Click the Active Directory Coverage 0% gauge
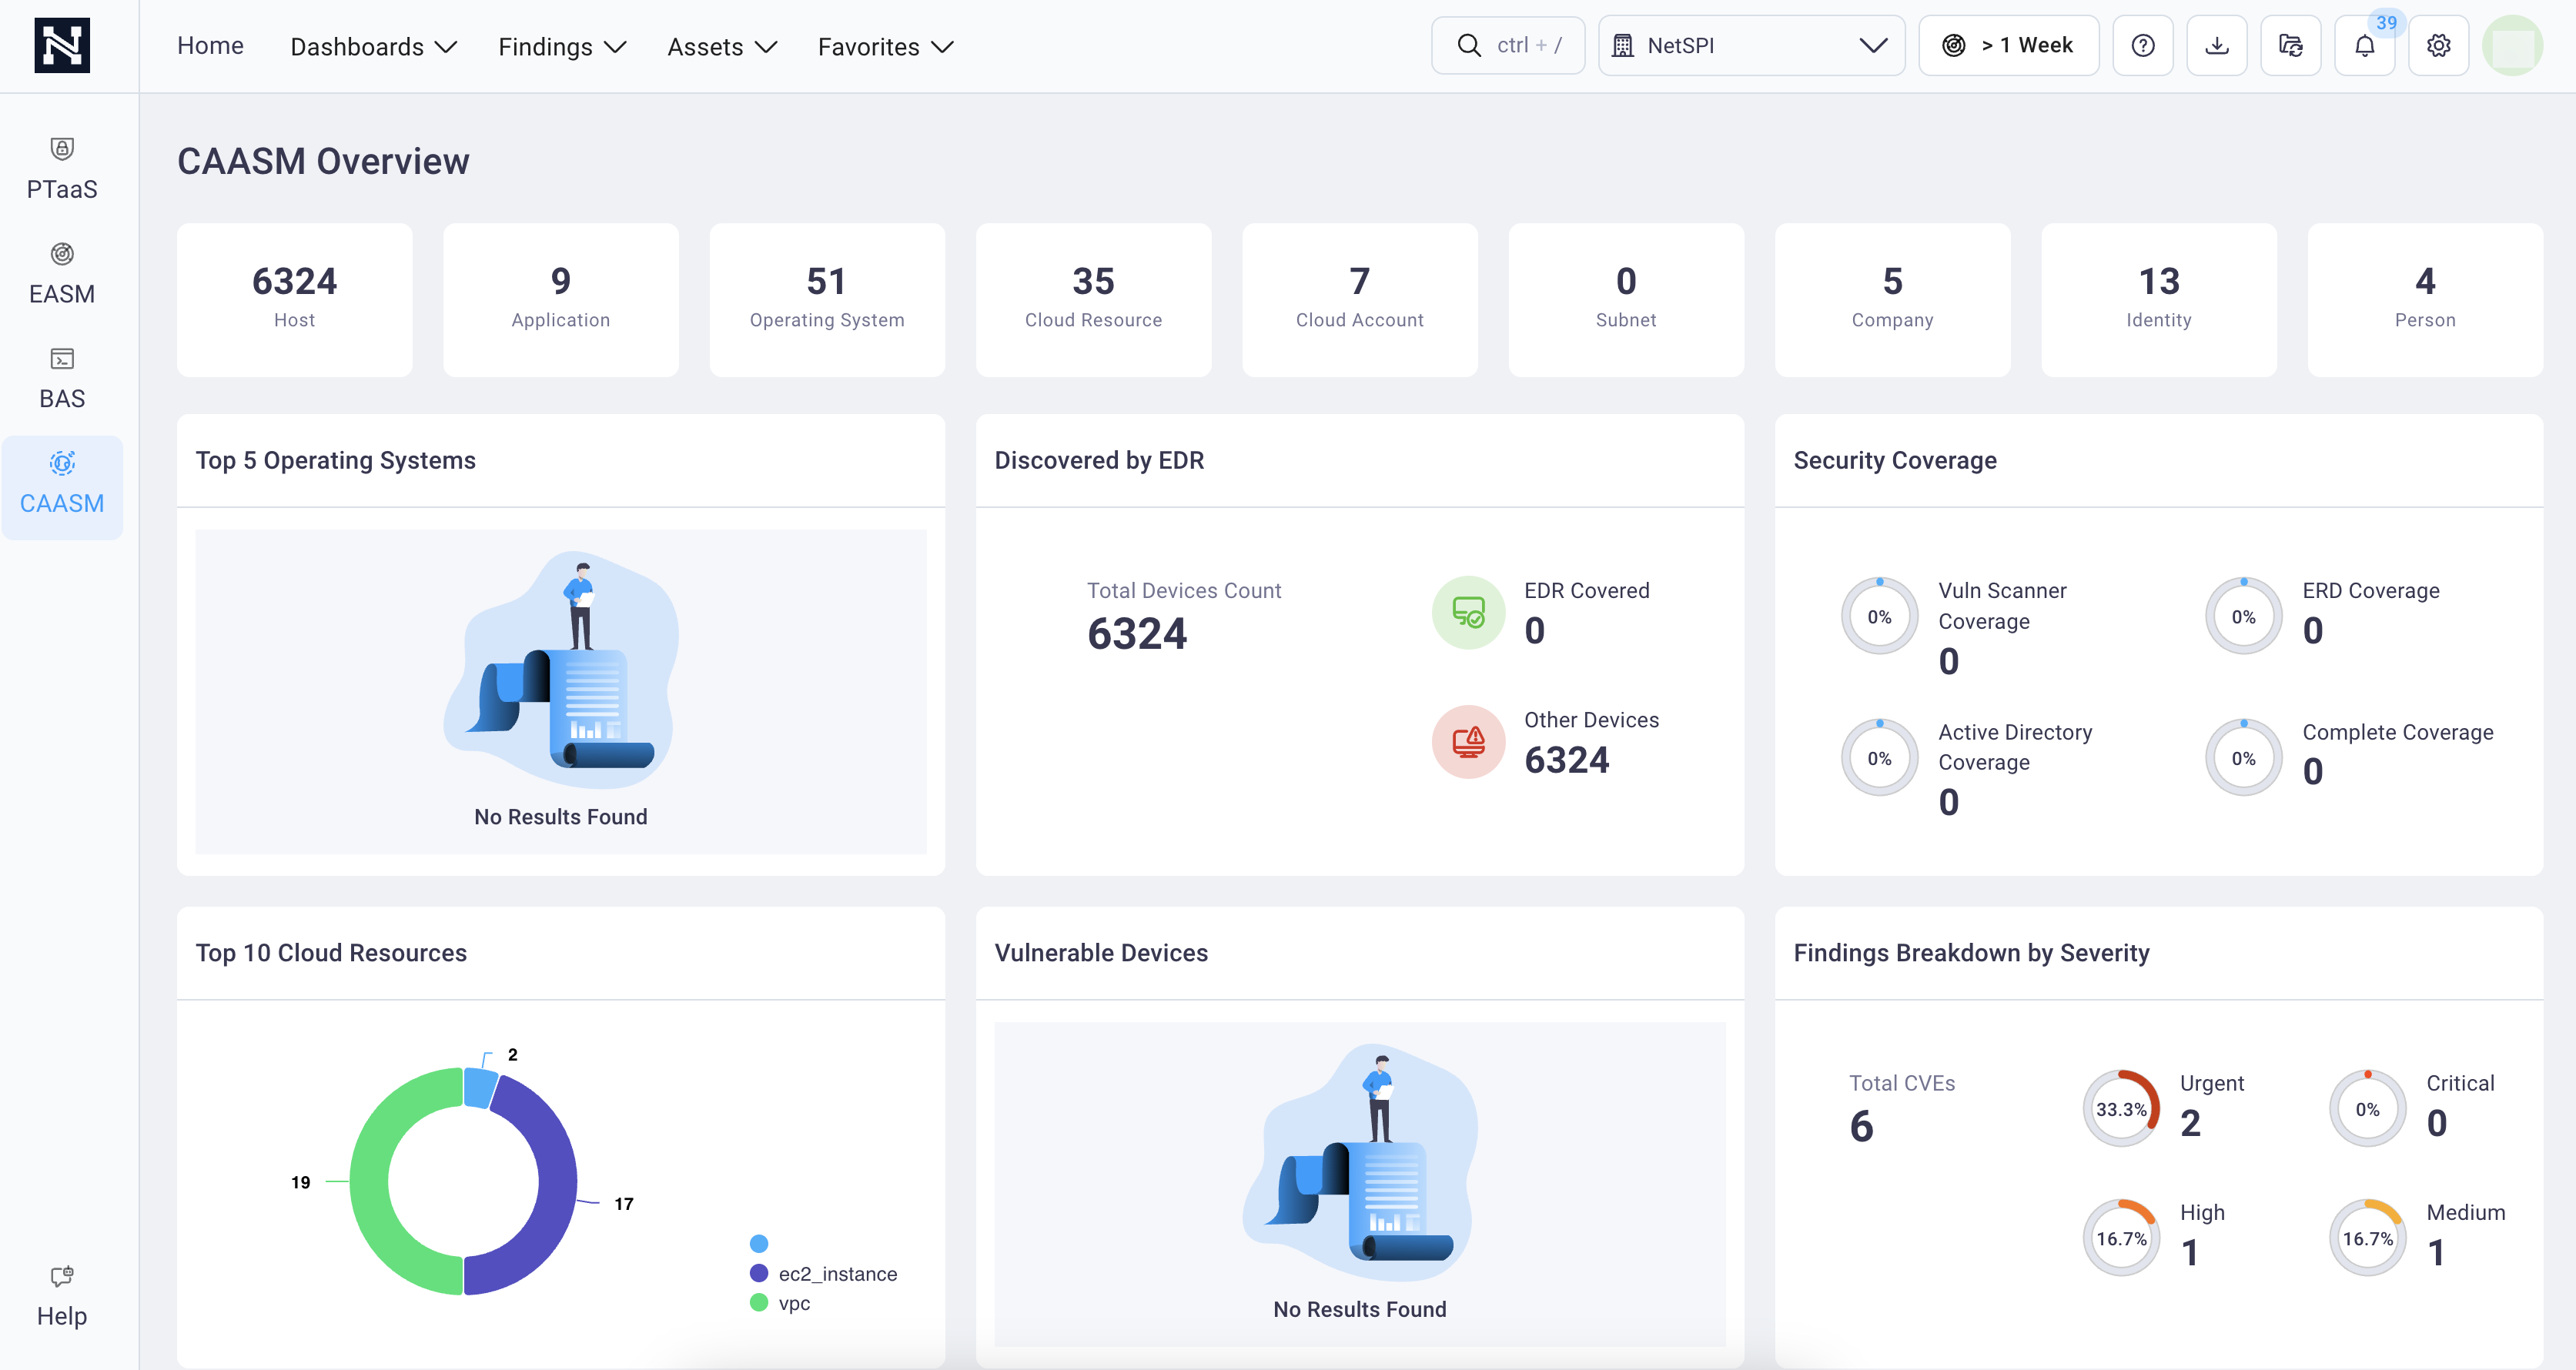 (x=1879, y=758)
